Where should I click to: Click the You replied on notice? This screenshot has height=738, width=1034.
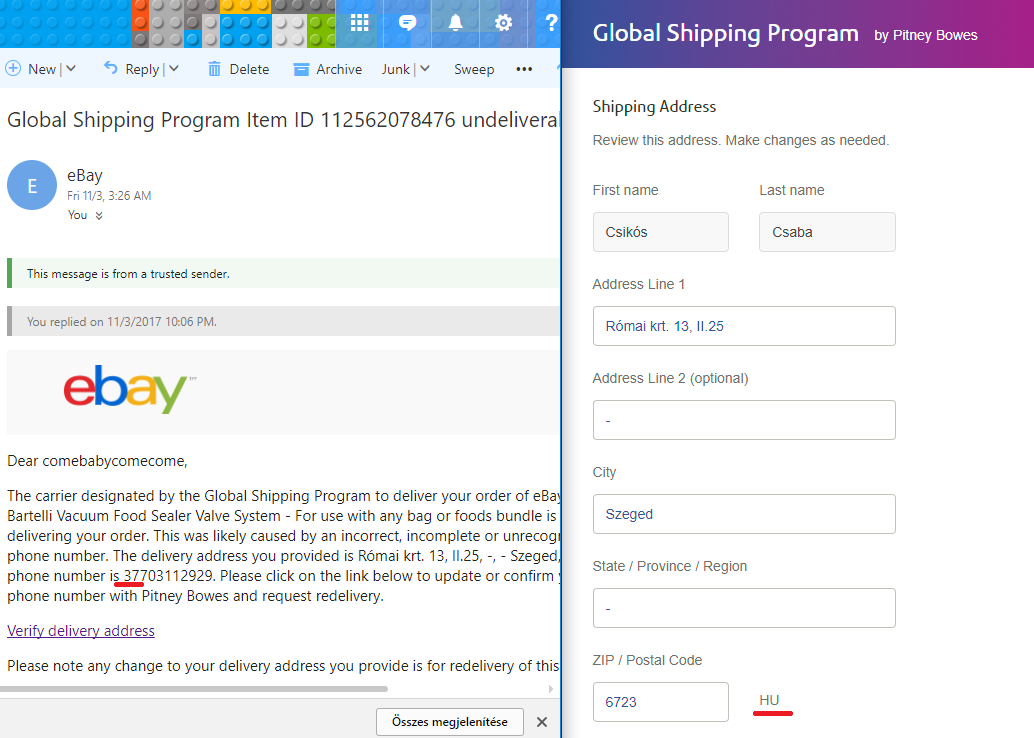point(284,321)
